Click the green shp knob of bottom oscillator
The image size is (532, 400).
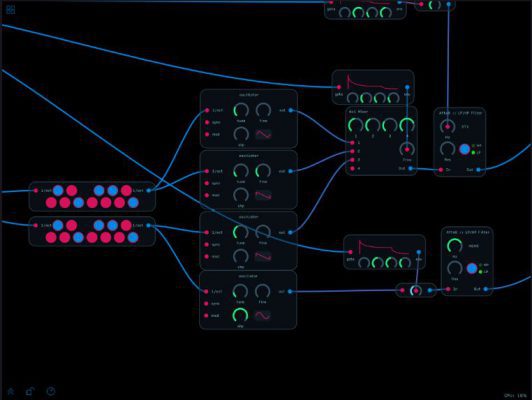(x=240, y=315)
